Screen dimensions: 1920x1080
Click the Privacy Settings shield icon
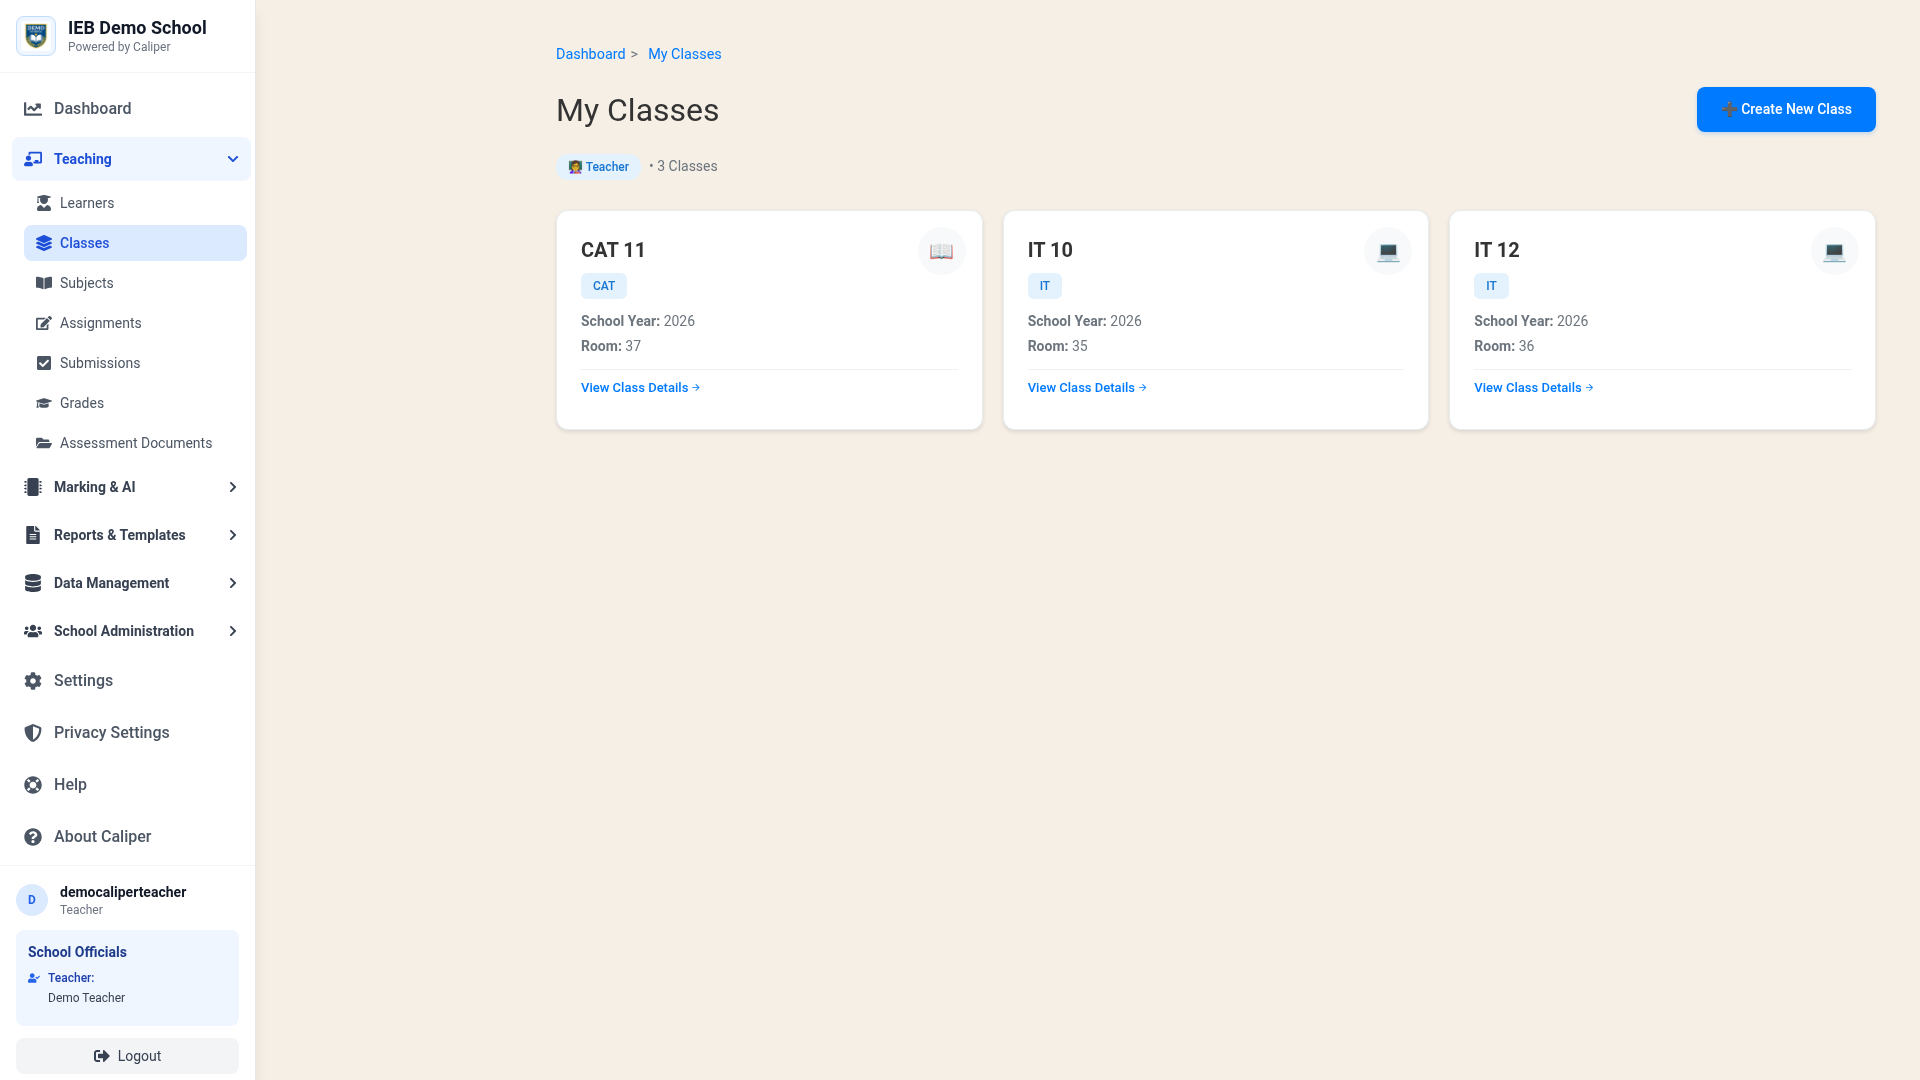pyautogui.click(x=33, y=733)
